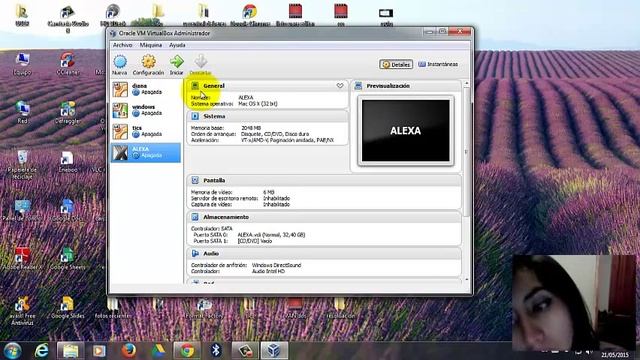Open the Máquina menu

coord(151,45)
